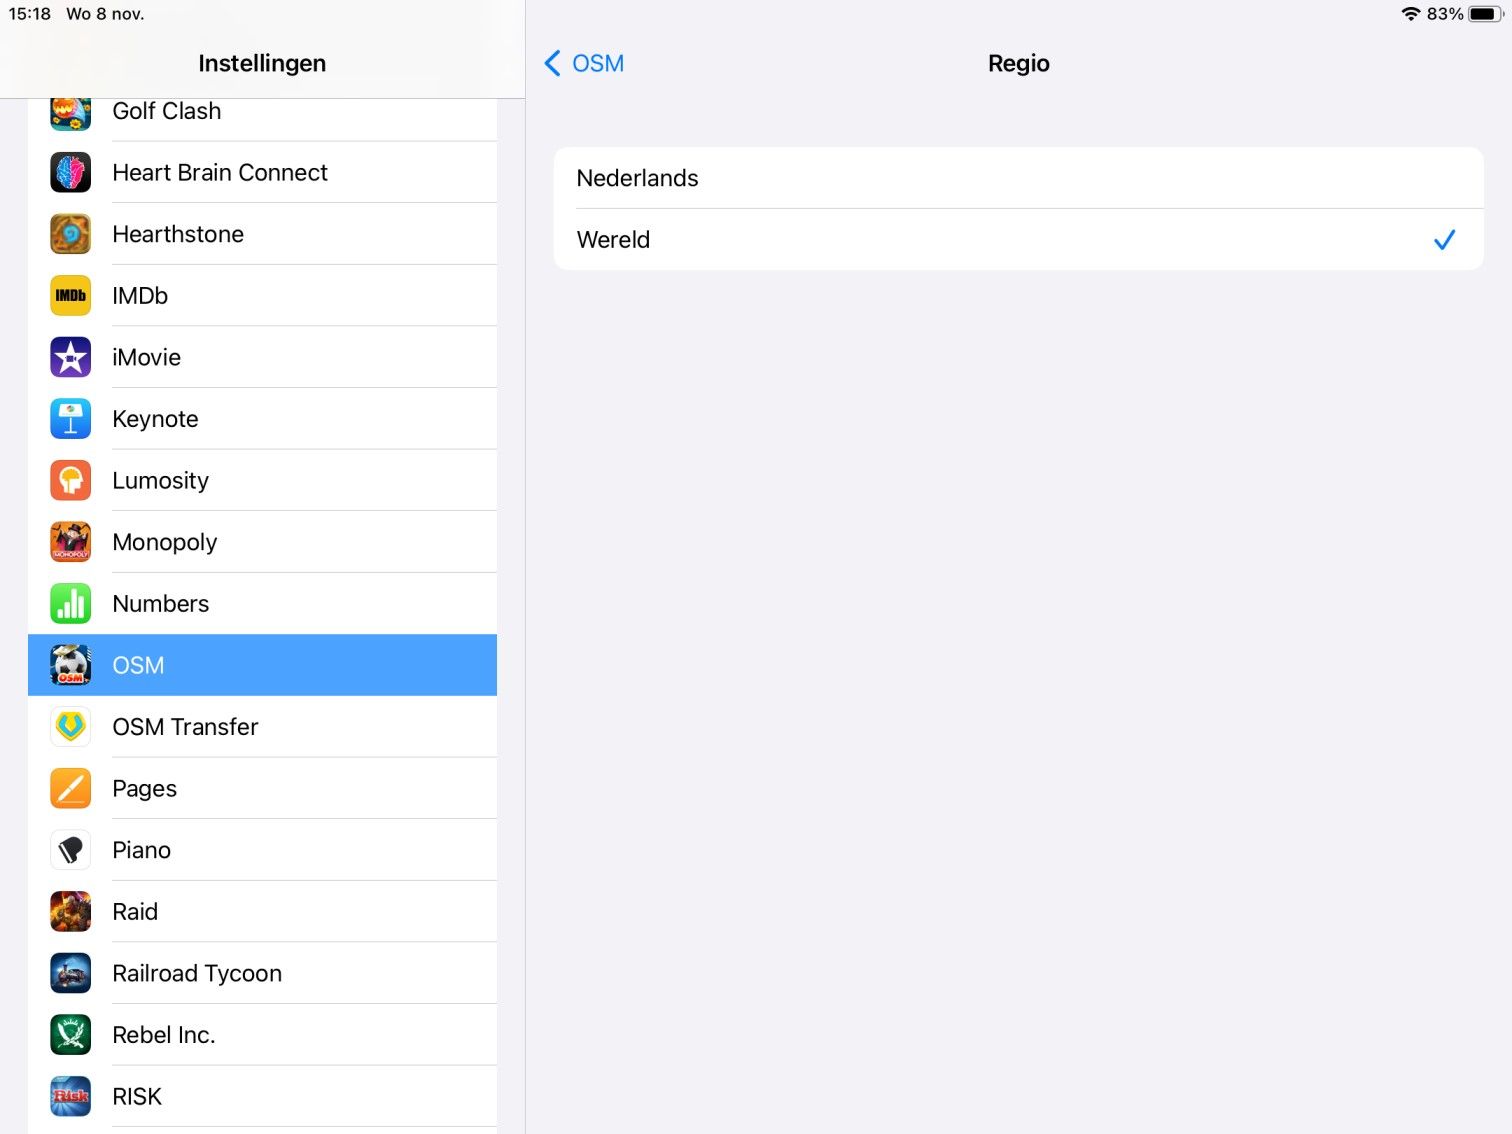Tap the blue Keynote icon
The width and height of the screenshot is (1512, 1134).
click(x=71, y=419)
